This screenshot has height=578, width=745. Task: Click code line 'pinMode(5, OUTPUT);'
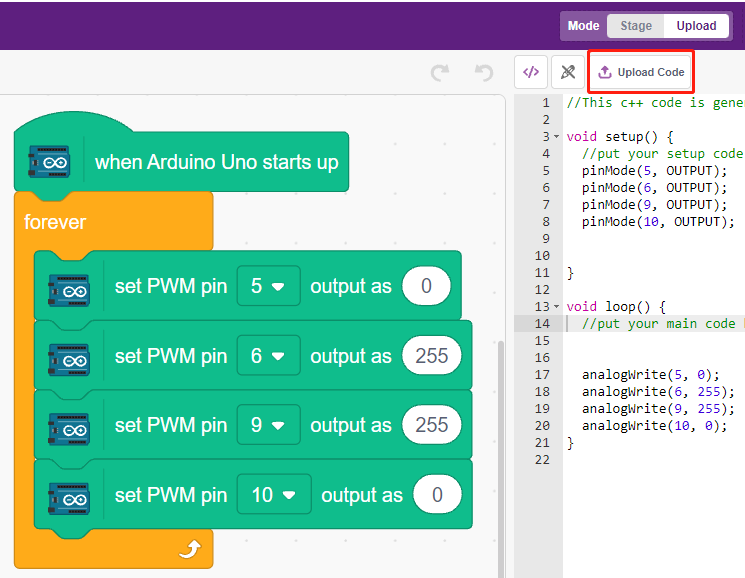point(654,171)
